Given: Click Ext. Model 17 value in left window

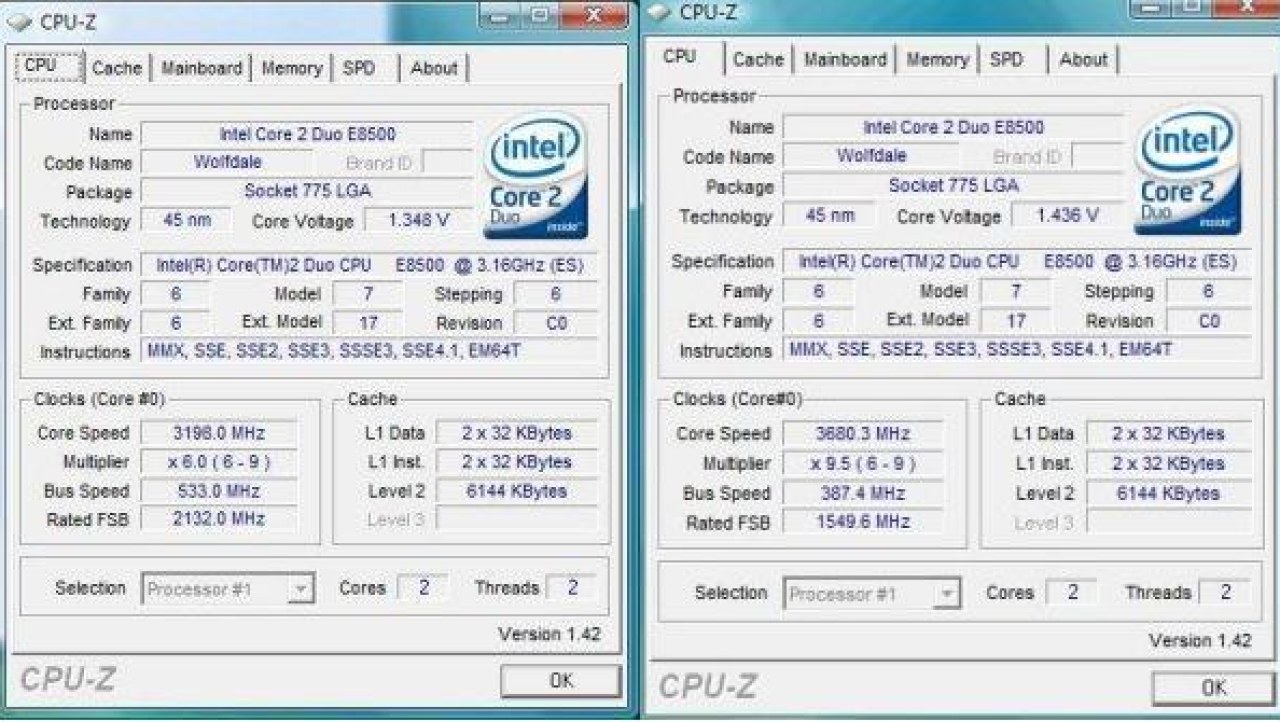Looking at the screenshot, I should click(x=368, y=323).
